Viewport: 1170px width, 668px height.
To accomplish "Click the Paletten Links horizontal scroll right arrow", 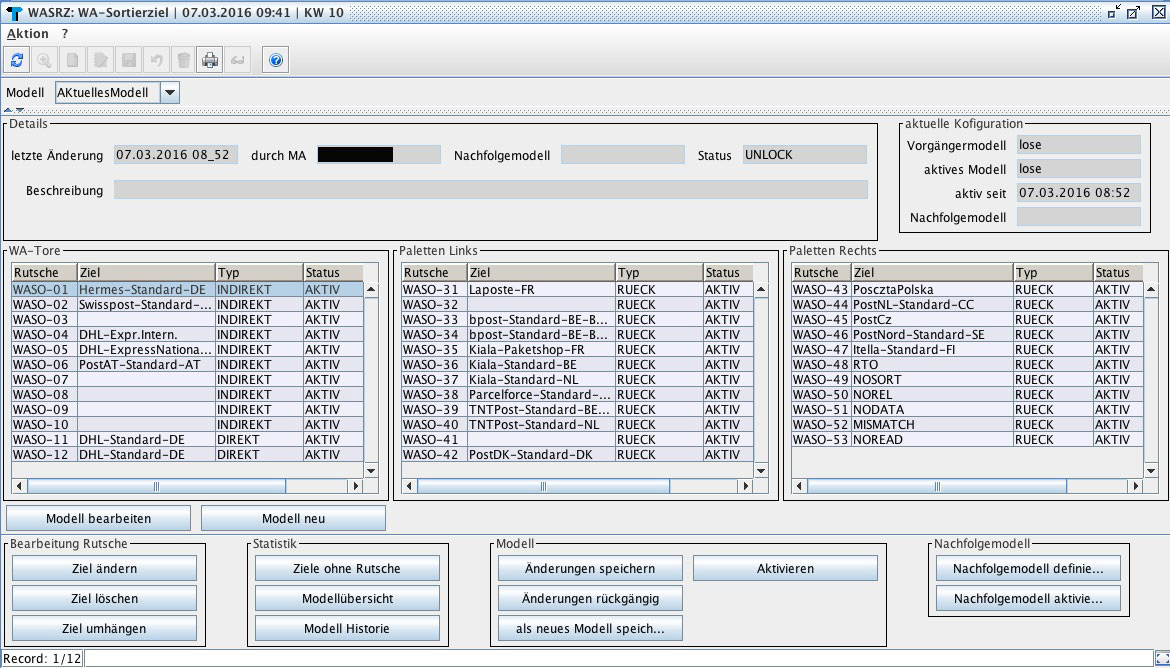I will click(x=745, y=486).
